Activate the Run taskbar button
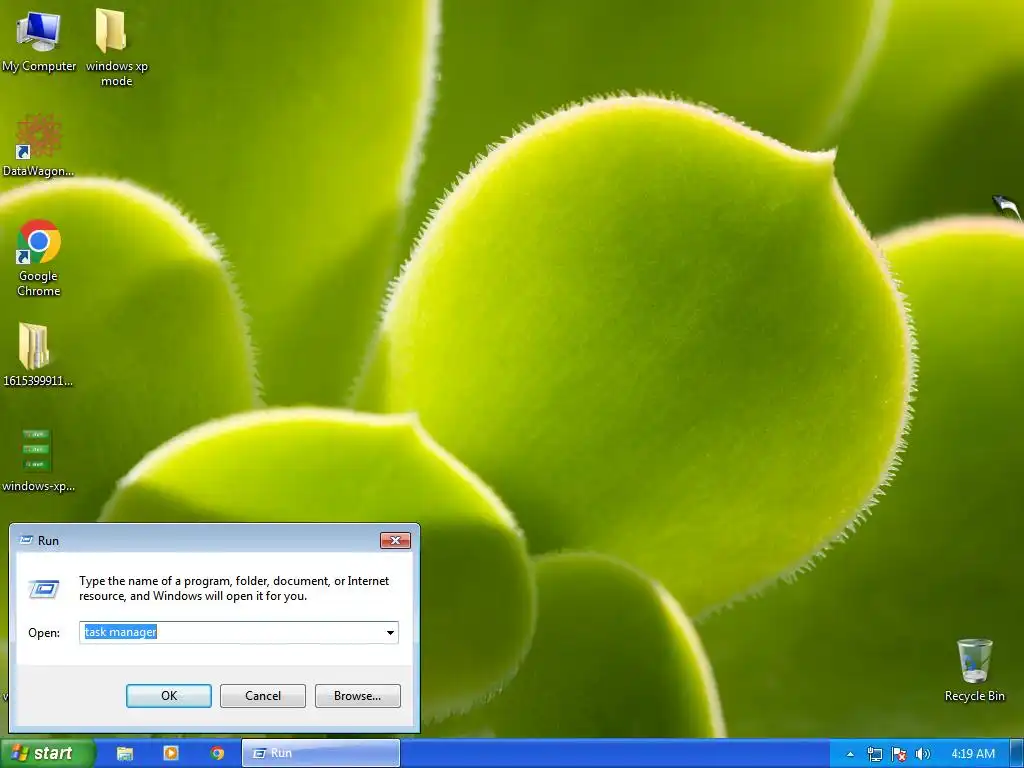Viewport: 1024px width, 768px height. [321, 753]
